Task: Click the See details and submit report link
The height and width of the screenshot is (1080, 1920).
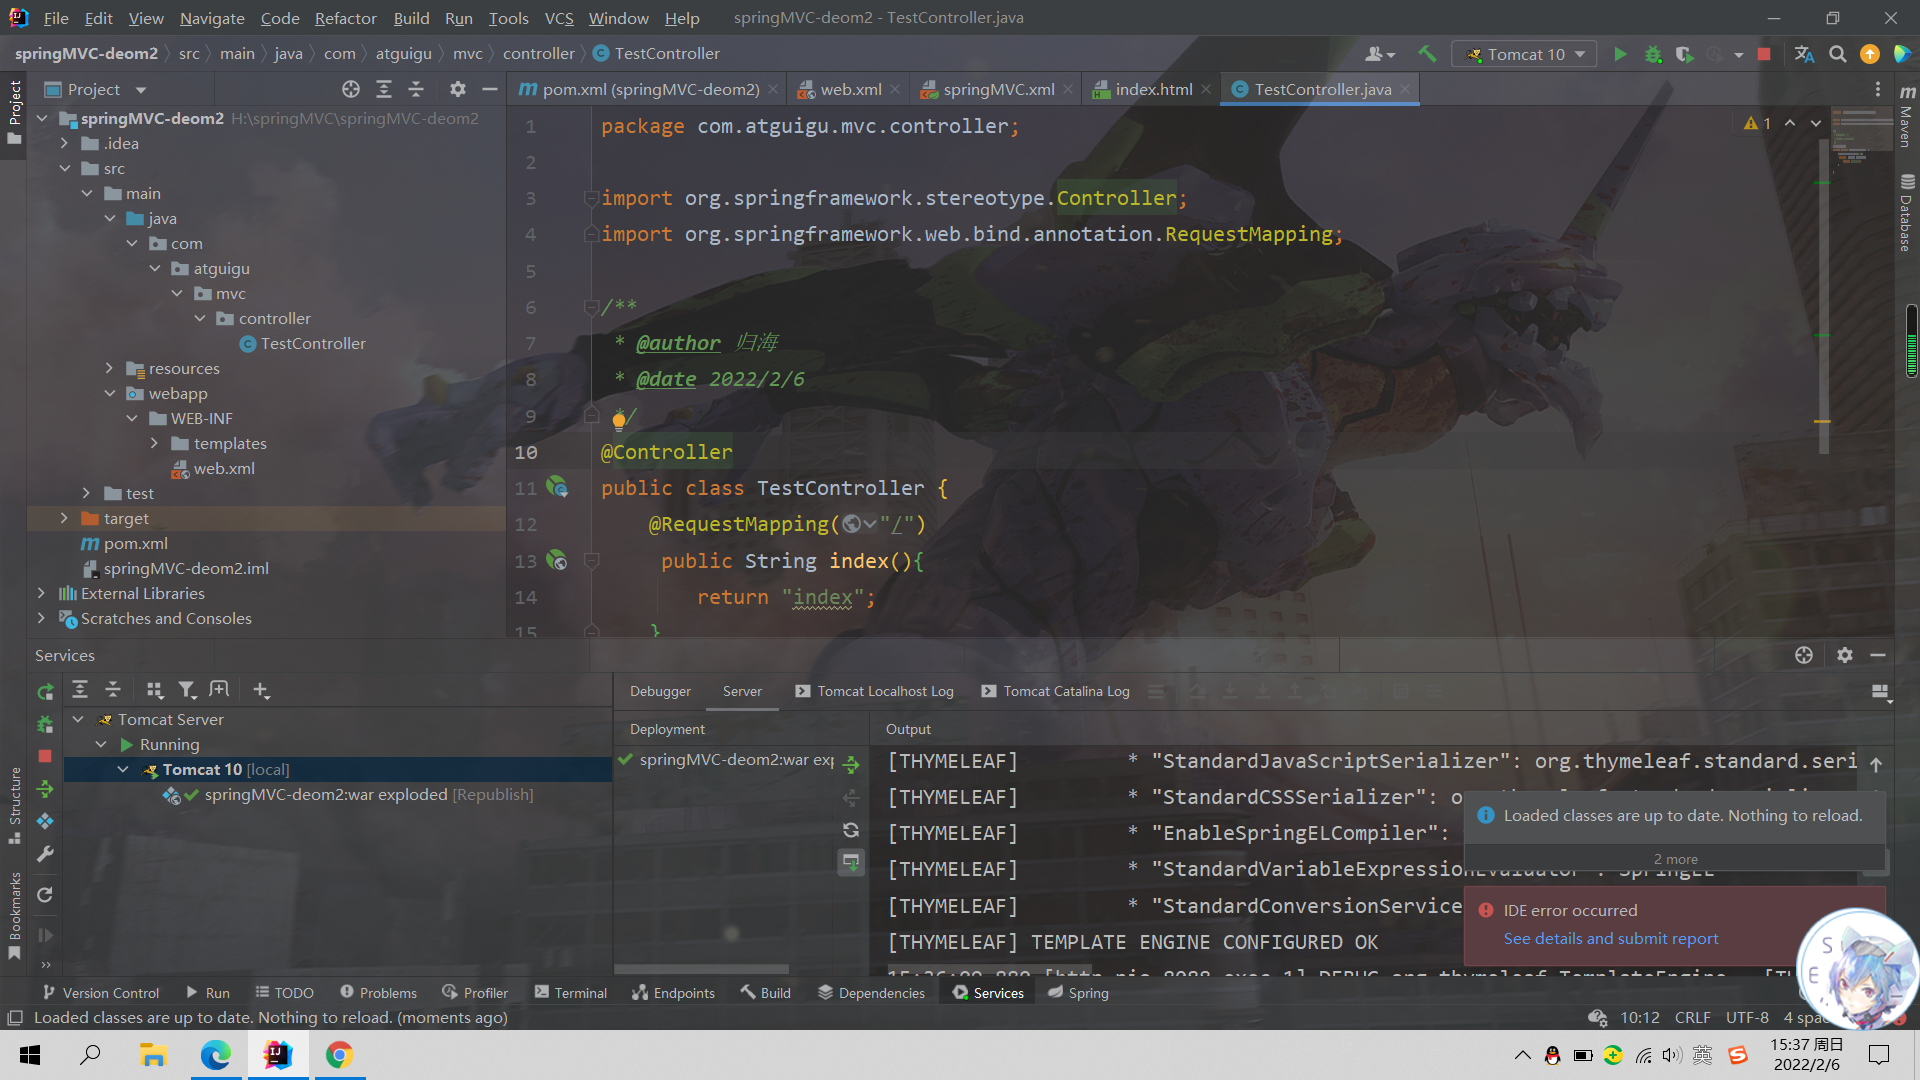Action: coord(1610,938)
